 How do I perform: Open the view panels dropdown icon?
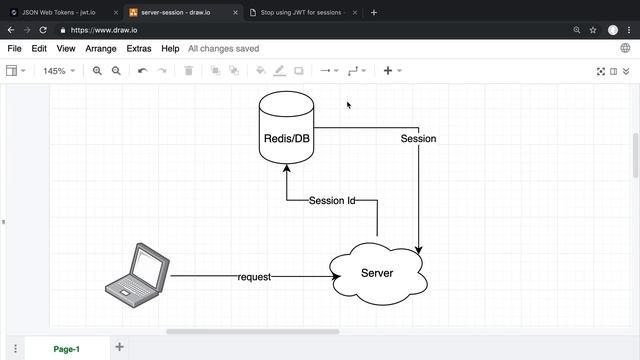coord(16,71)
